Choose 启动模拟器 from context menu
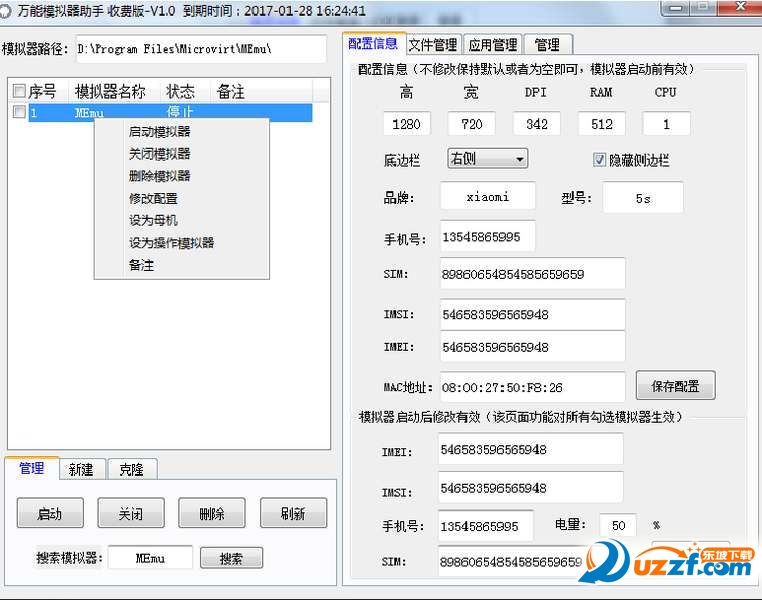The height and width of the screenshot is (600, 762). pyautogui.click(x=159, y=132)
